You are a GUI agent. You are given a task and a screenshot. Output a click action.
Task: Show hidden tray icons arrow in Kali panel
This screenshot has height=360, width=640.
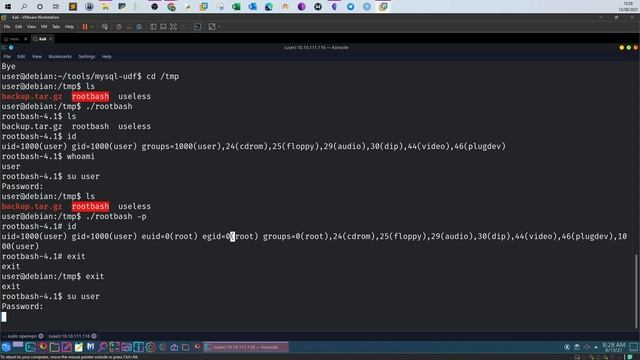596,347
